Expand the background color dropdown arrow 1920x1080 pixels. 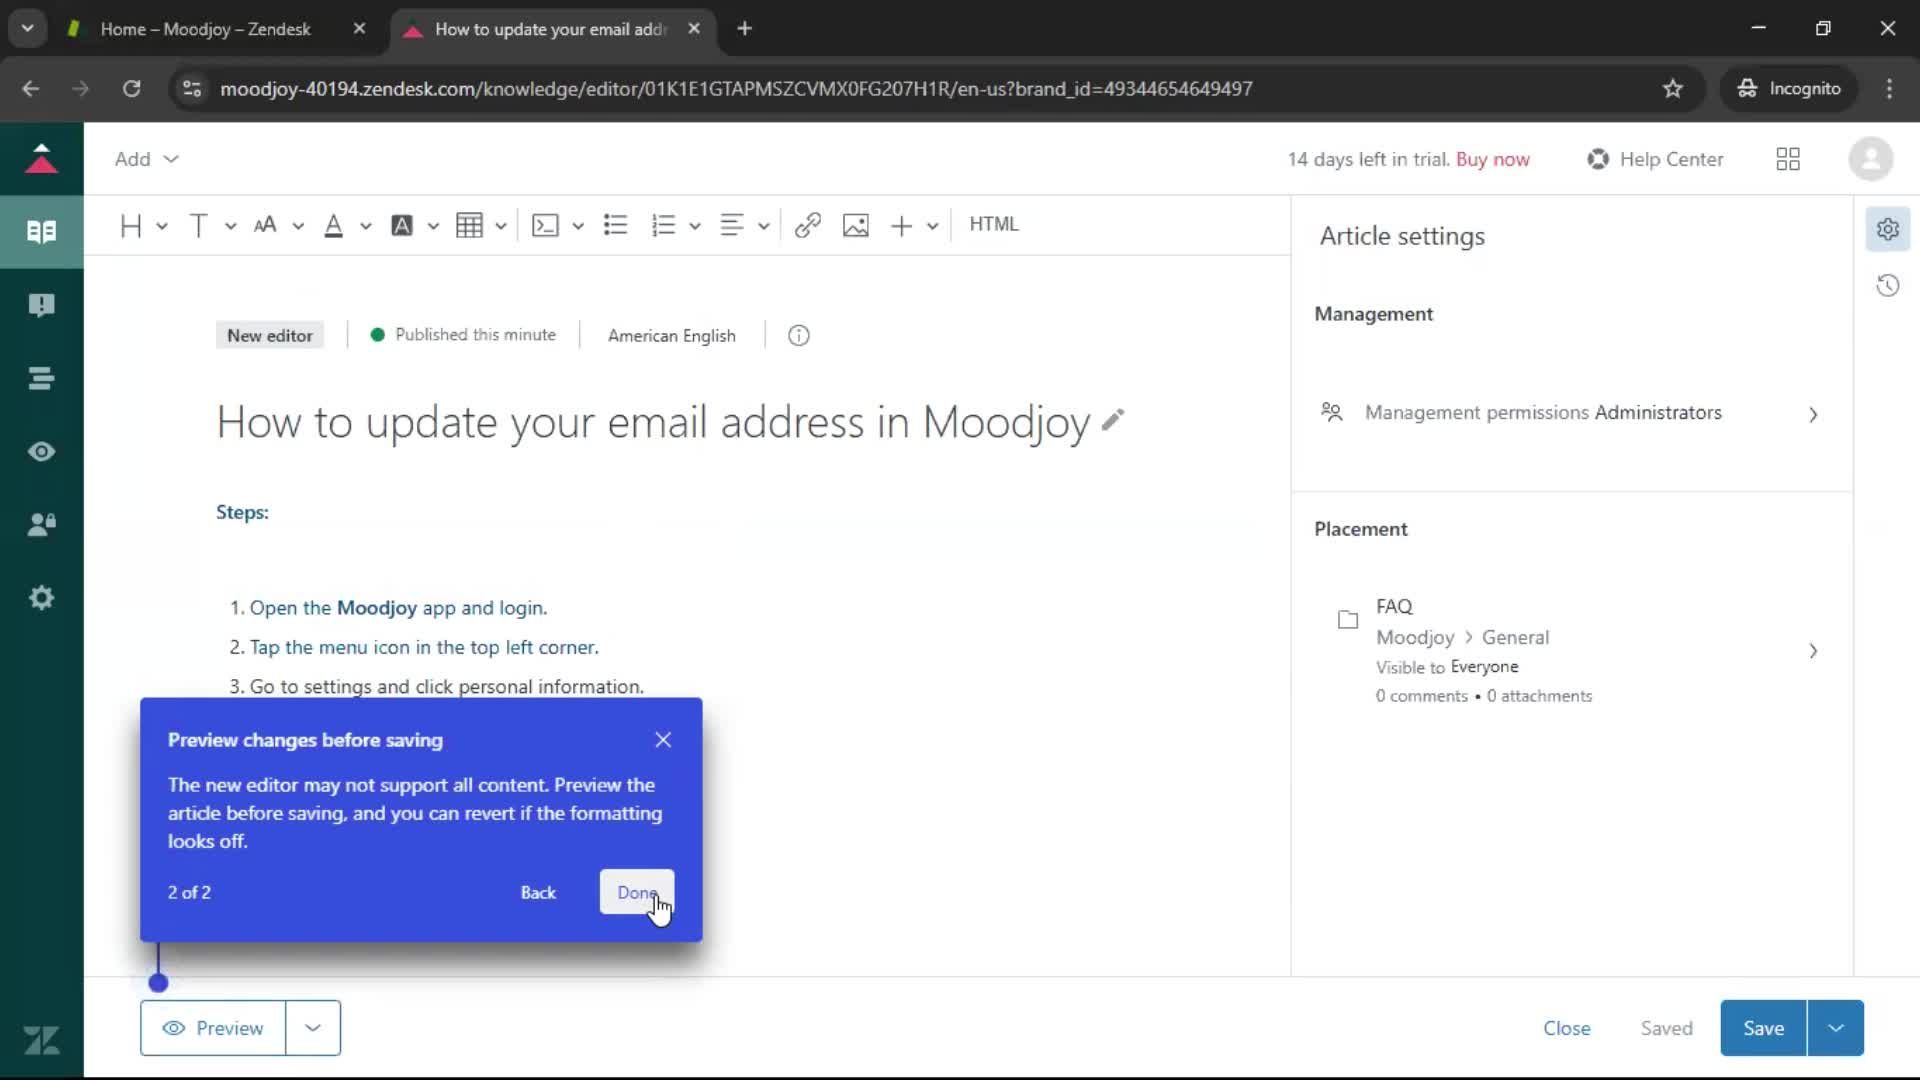(x=433, y=227)
